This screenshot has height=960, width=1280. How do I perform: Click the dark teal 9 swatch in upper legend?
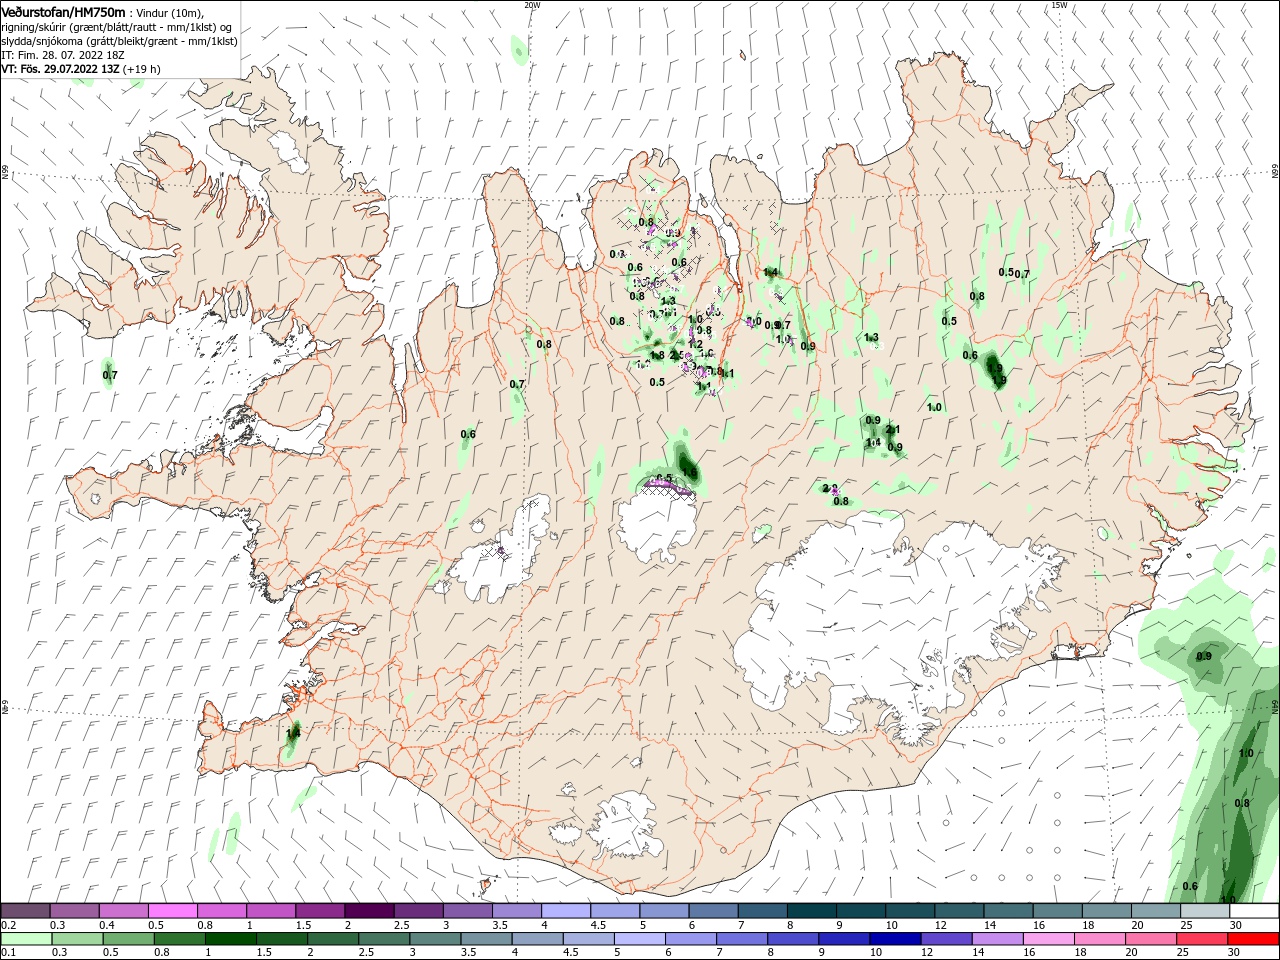coord(860,911)
